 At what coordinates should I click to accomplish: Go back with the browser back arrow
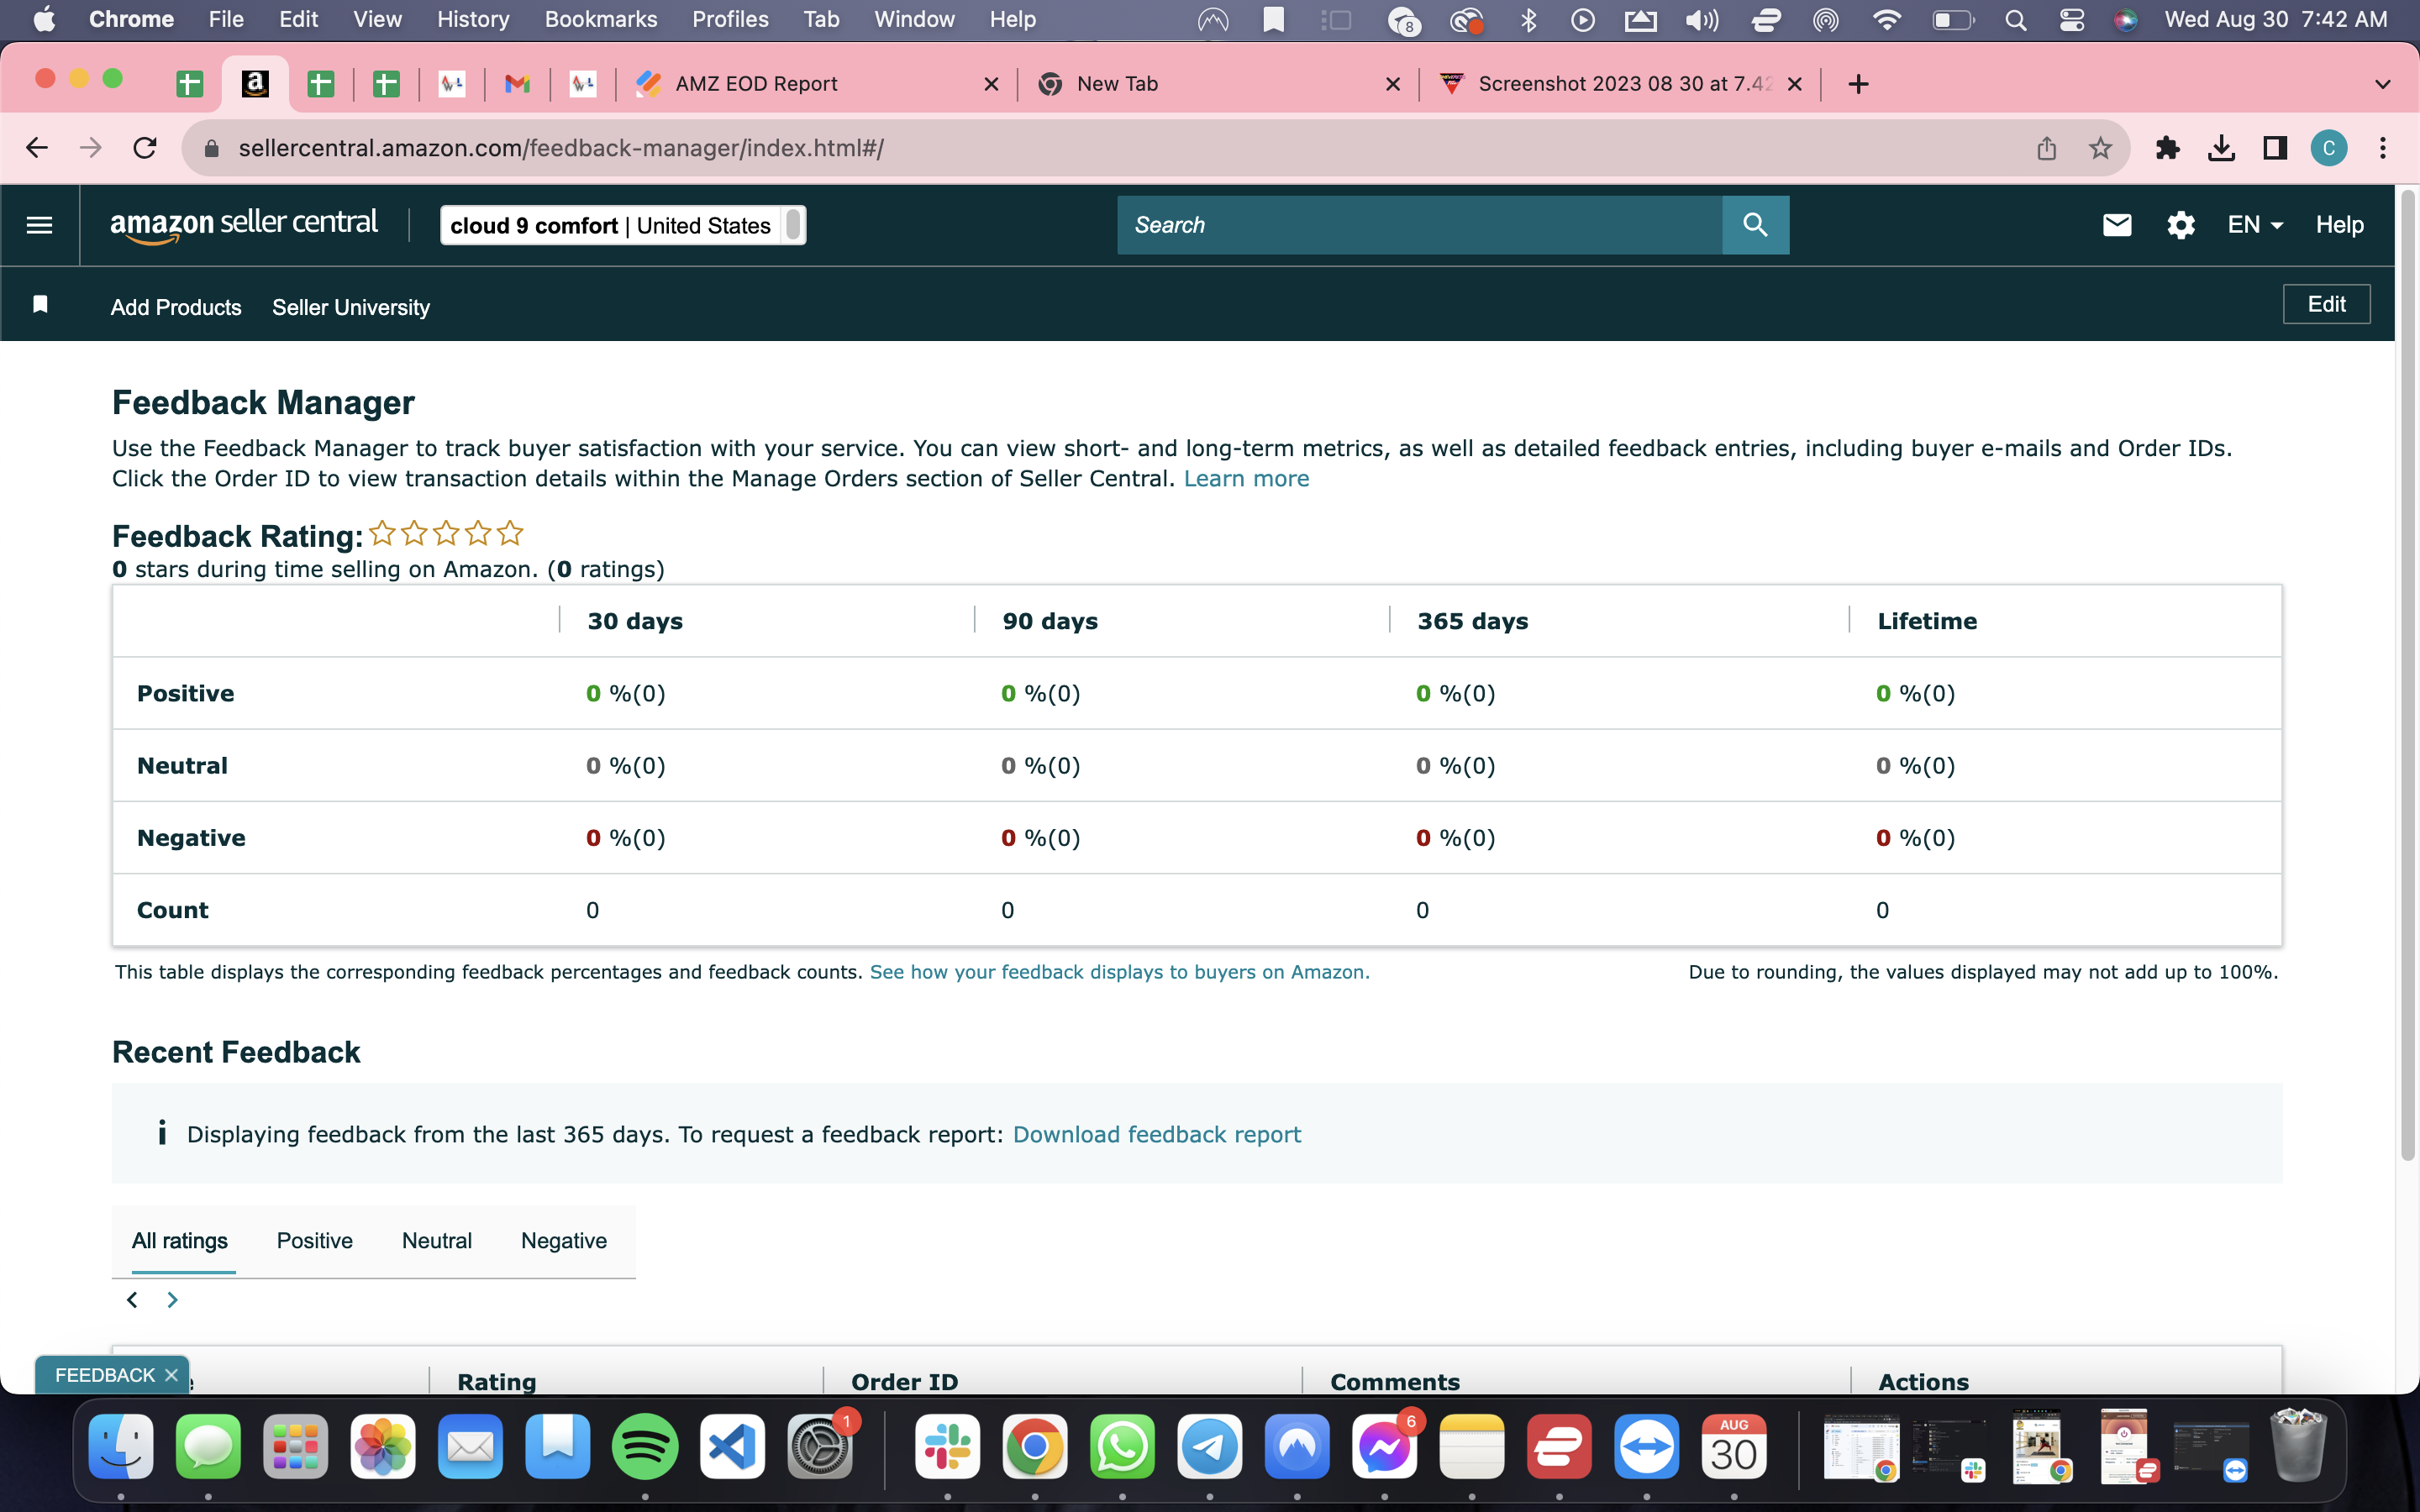(x=37, y=148)
